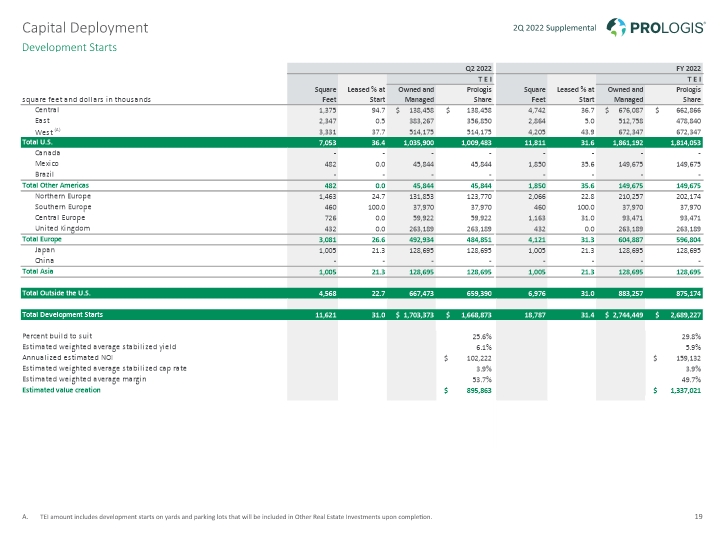Click the 25.6% build to suit value
The width and height of the screenshot is (720, 540).
482,337
